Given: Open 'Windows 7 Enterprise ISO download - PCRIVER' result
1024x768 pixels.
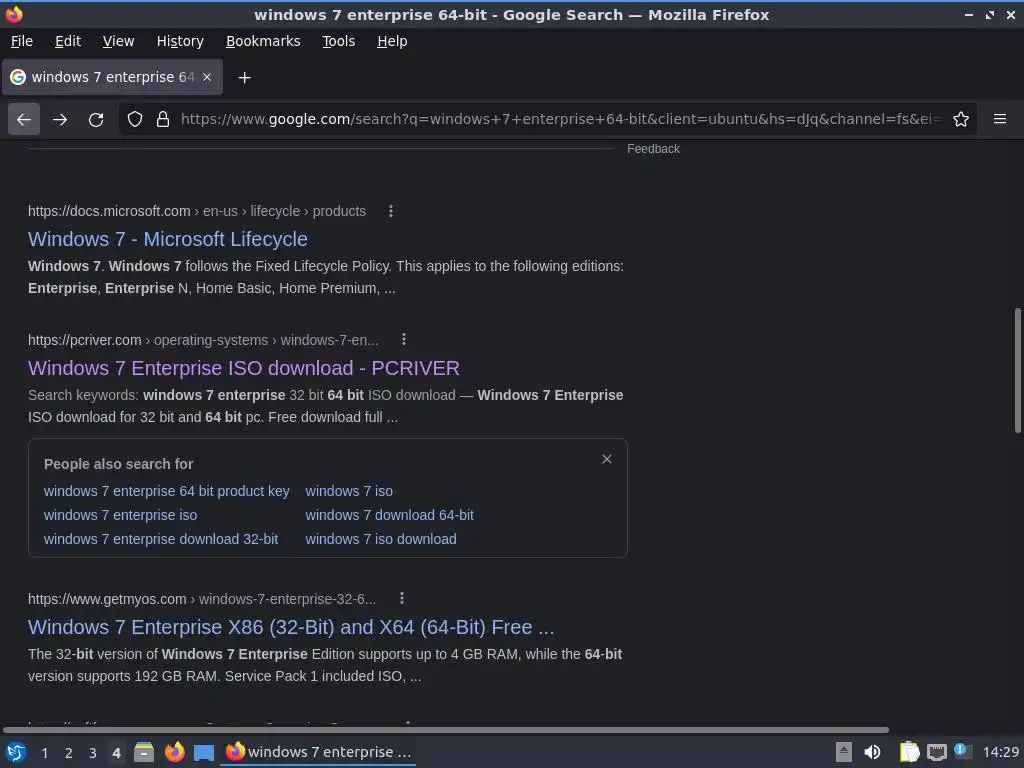Looking at the screenshot, I should coord(244,368).
